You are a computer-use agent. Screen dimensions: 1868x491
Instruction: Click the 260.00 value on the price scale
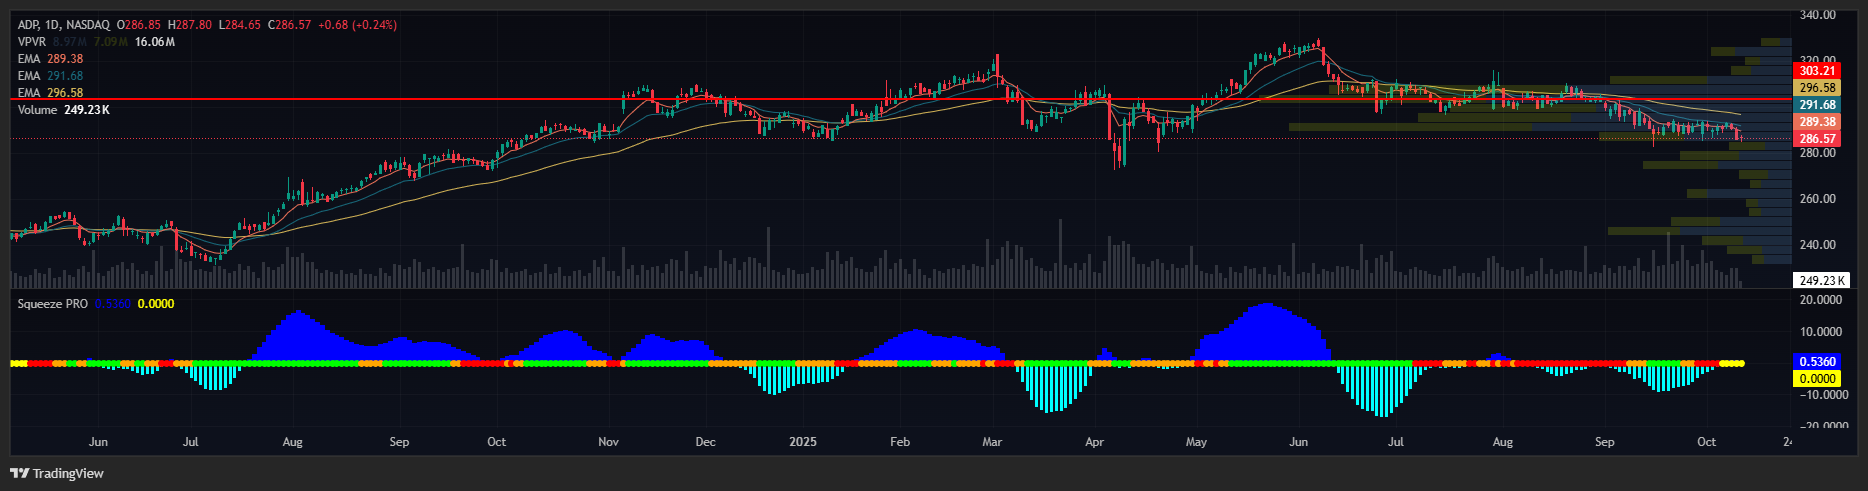pyautogui.click(x=1817, y=199)
